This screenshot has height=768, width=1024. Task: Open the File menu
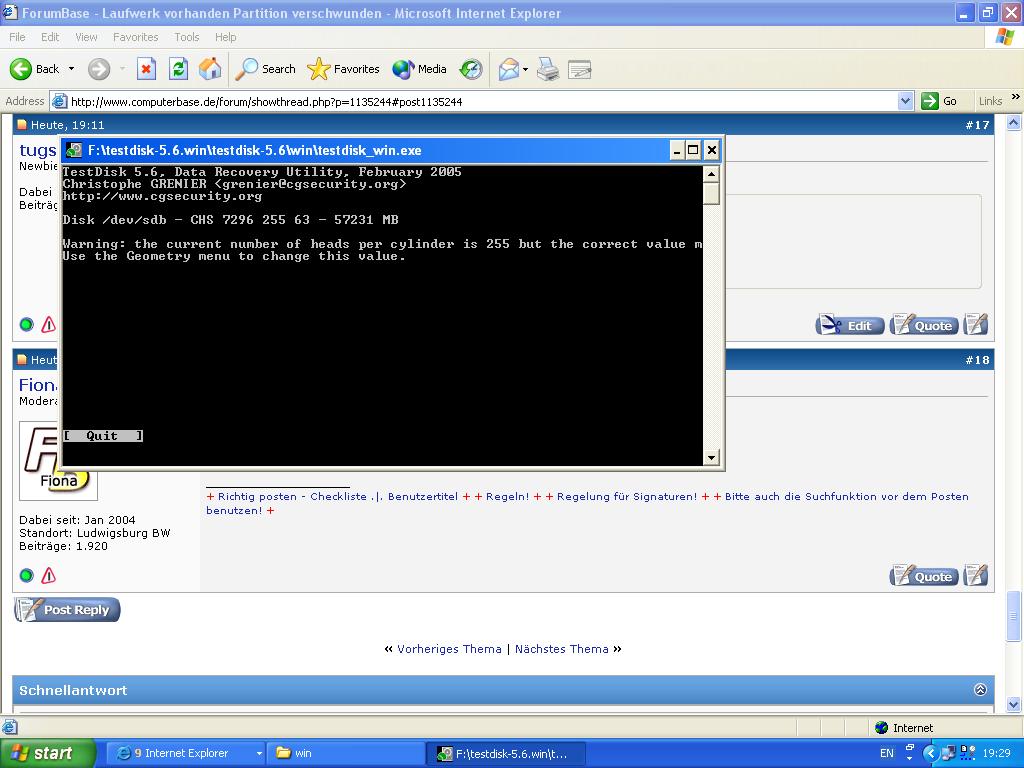point(17,37)
